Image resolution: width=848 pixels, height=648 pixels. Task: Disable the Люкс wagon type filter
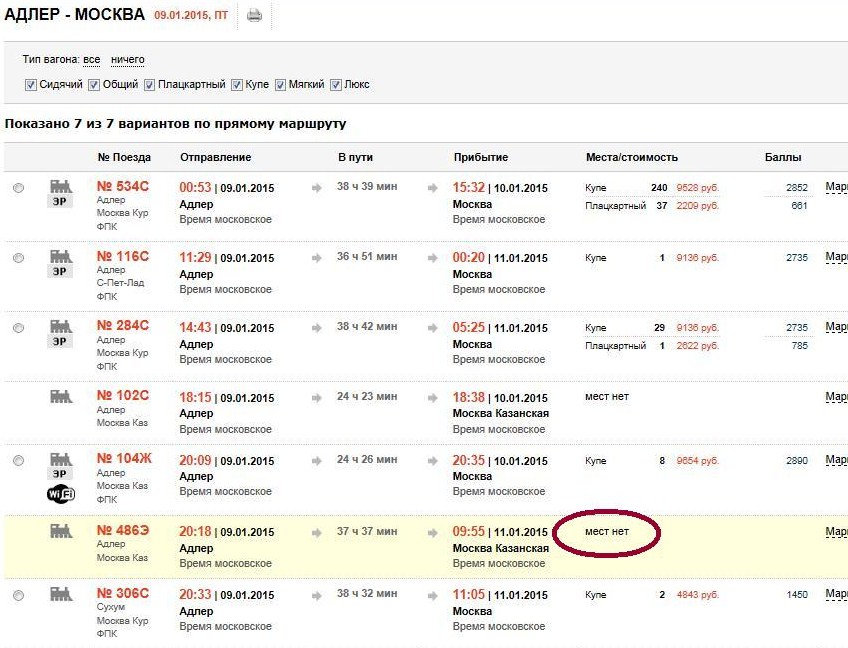336,85
